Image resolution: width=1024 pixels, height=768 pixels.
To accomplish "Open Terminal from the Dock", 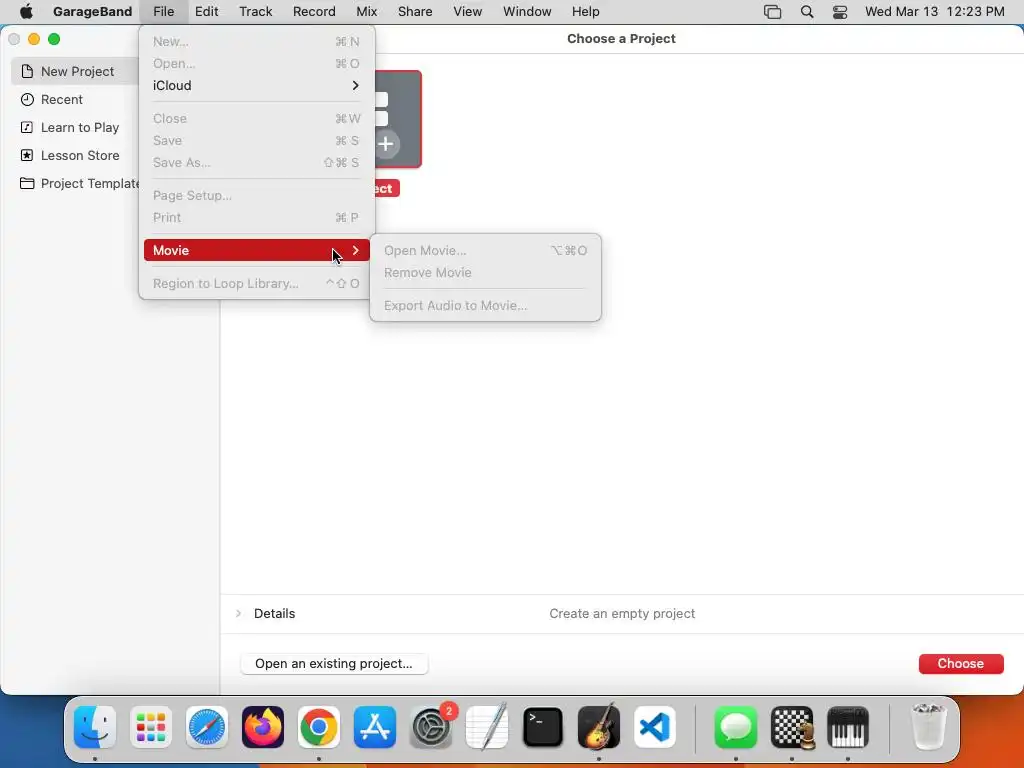I will [543, 727].
